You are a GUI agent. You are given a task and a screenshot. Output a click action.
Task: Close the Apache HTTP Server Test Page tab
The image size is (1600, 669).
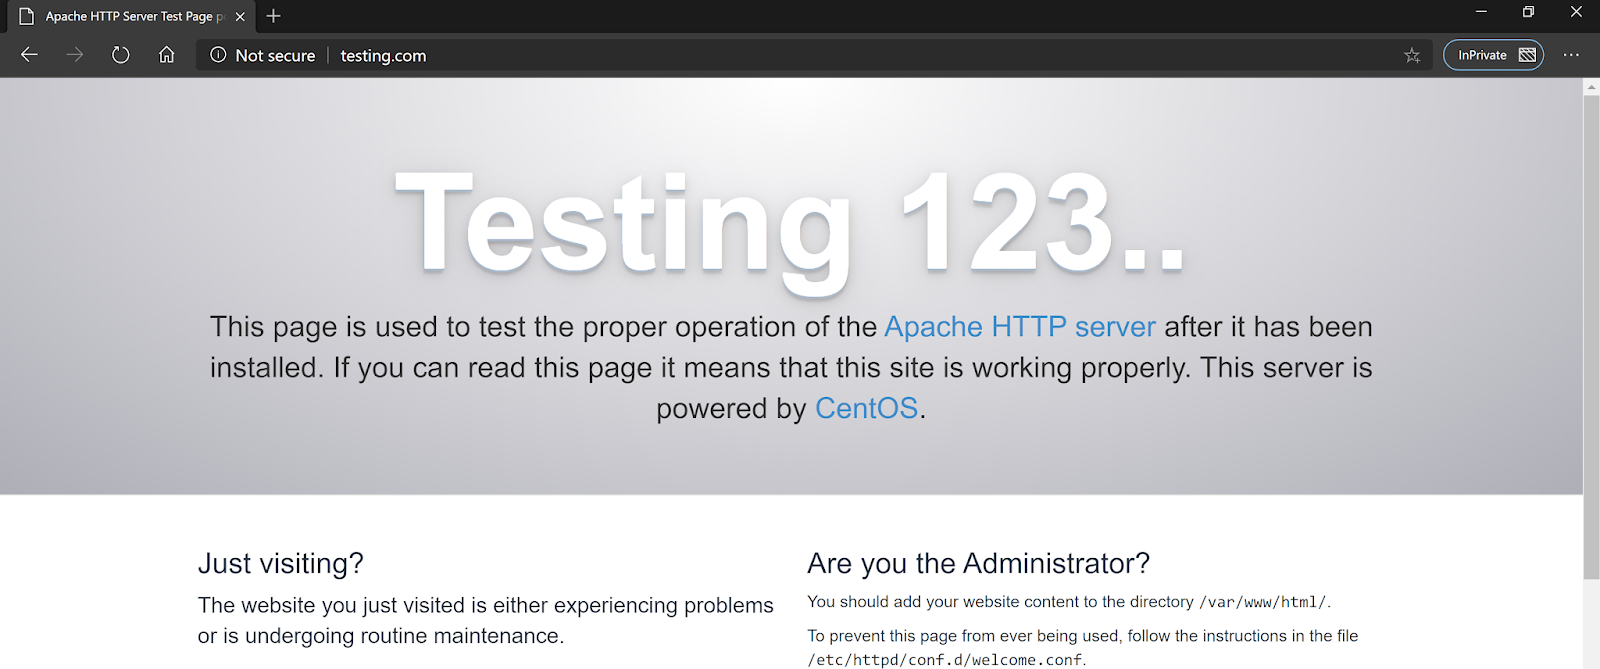coord(240,16)
